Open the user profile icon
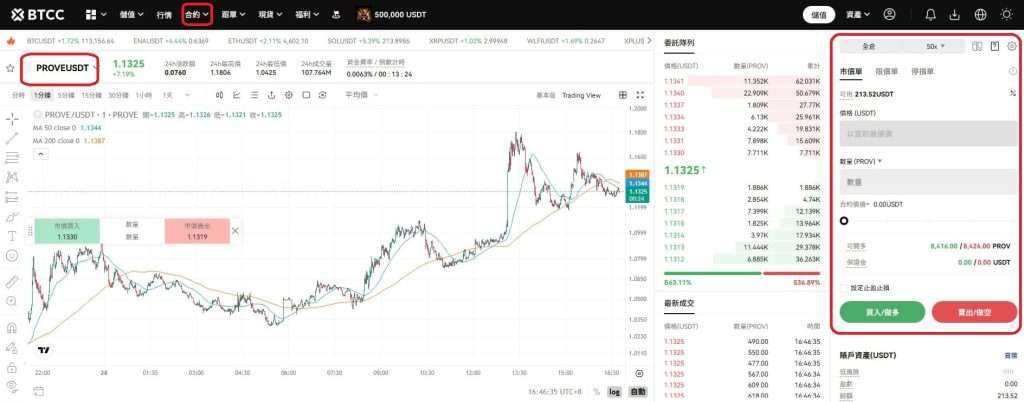This screenshot has height=402, width=1024. tap(890, 15)
